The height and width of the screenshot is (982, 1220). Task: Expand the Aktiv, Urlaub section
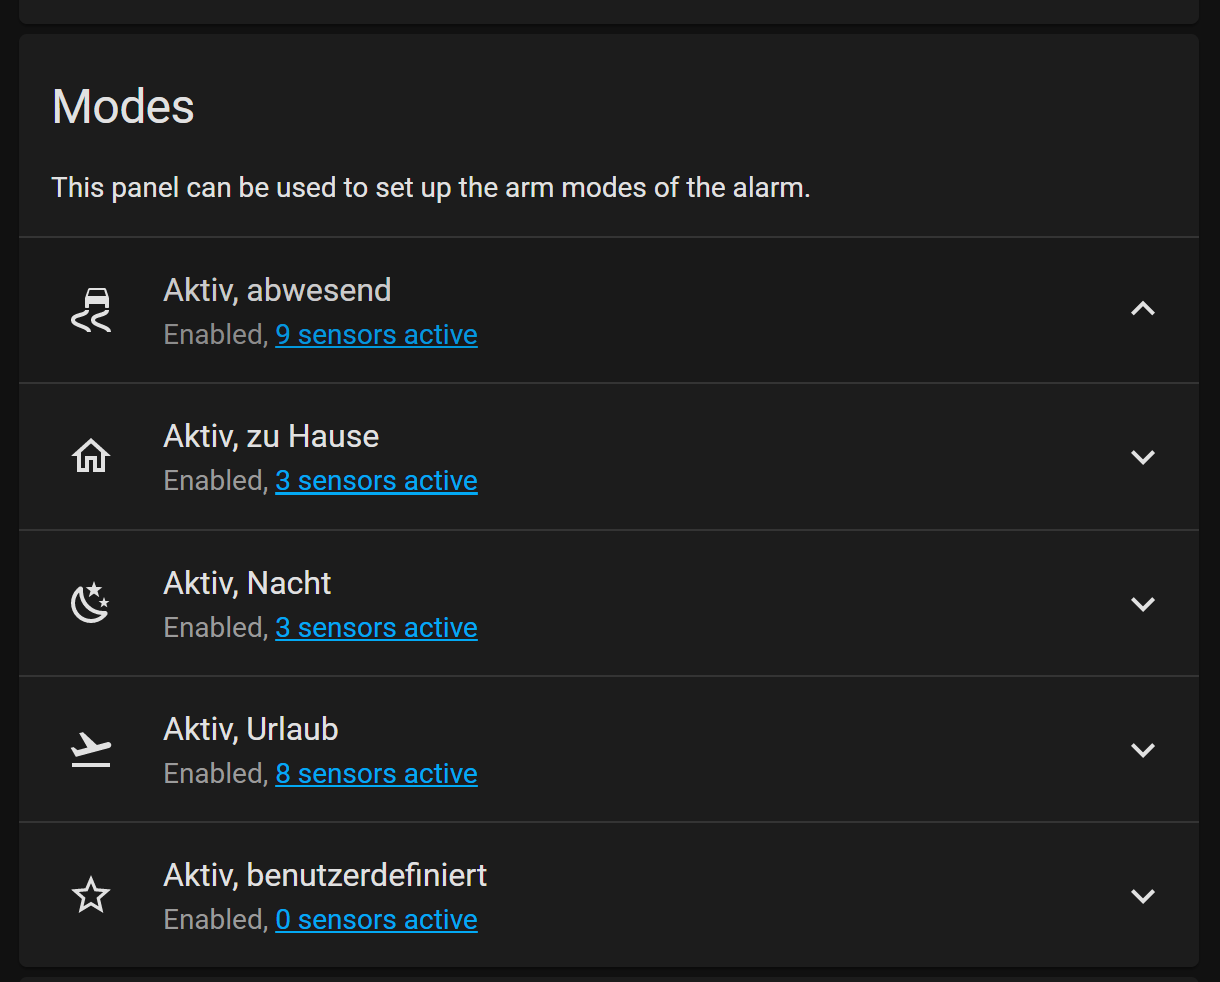click(1142, 749)
